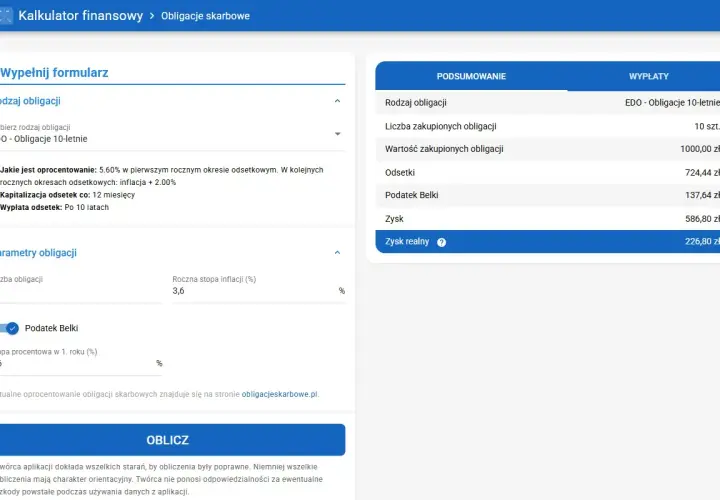Click the Rodzaj obligacji summary row
The height and width of the screenshot is (500, 720).
tap(548, 102)
